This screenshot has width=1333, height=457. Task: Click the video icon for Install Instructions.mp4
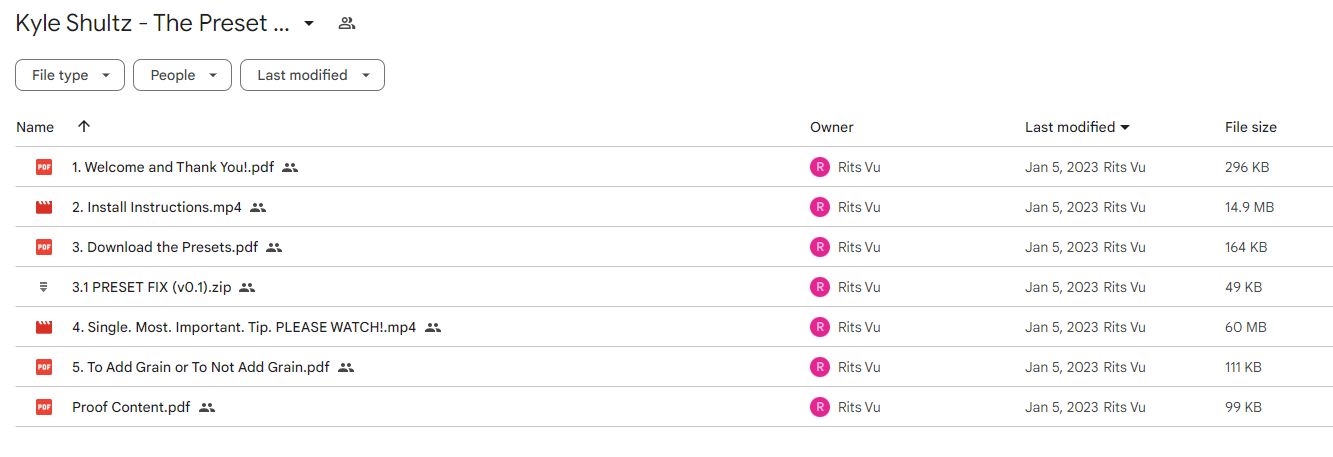click(x=44, y=207)
